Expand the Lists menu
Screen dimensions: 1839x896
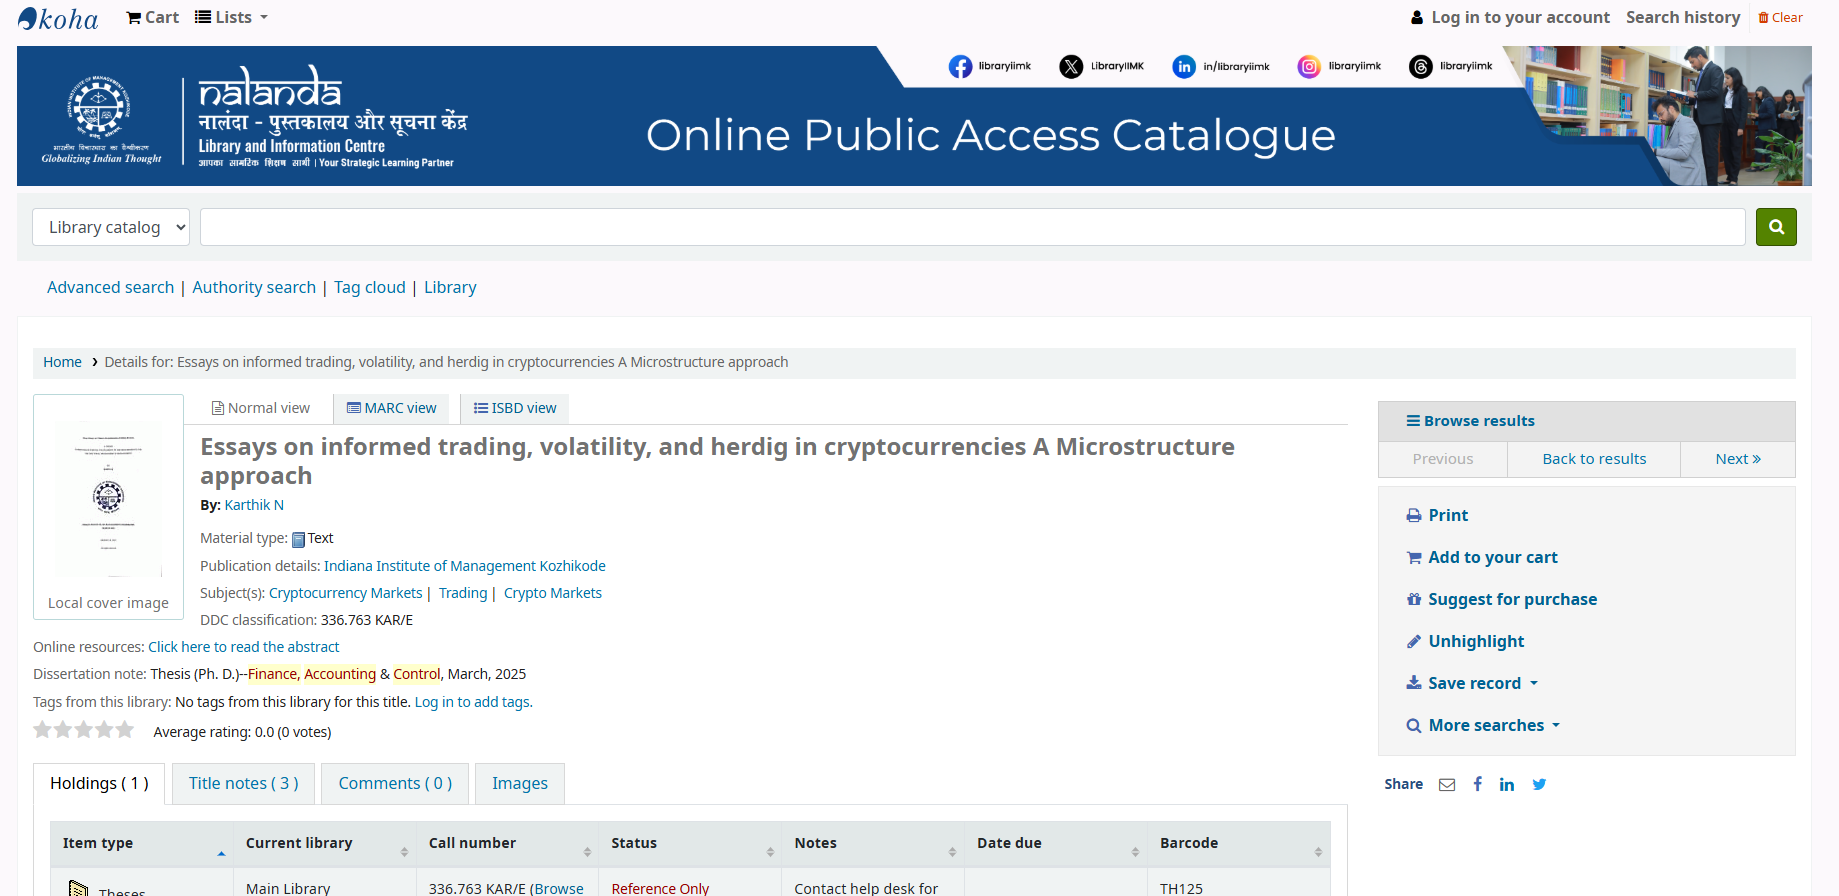(232, 17)
